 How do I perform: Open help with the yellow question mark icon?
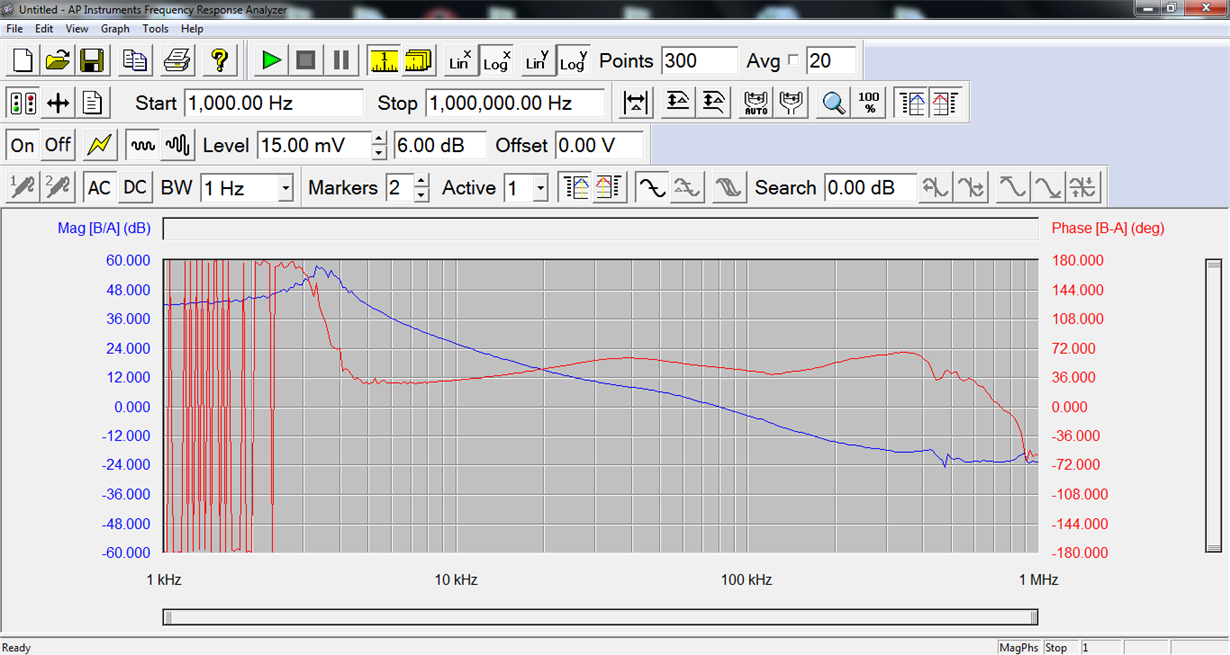coord(220,60)
